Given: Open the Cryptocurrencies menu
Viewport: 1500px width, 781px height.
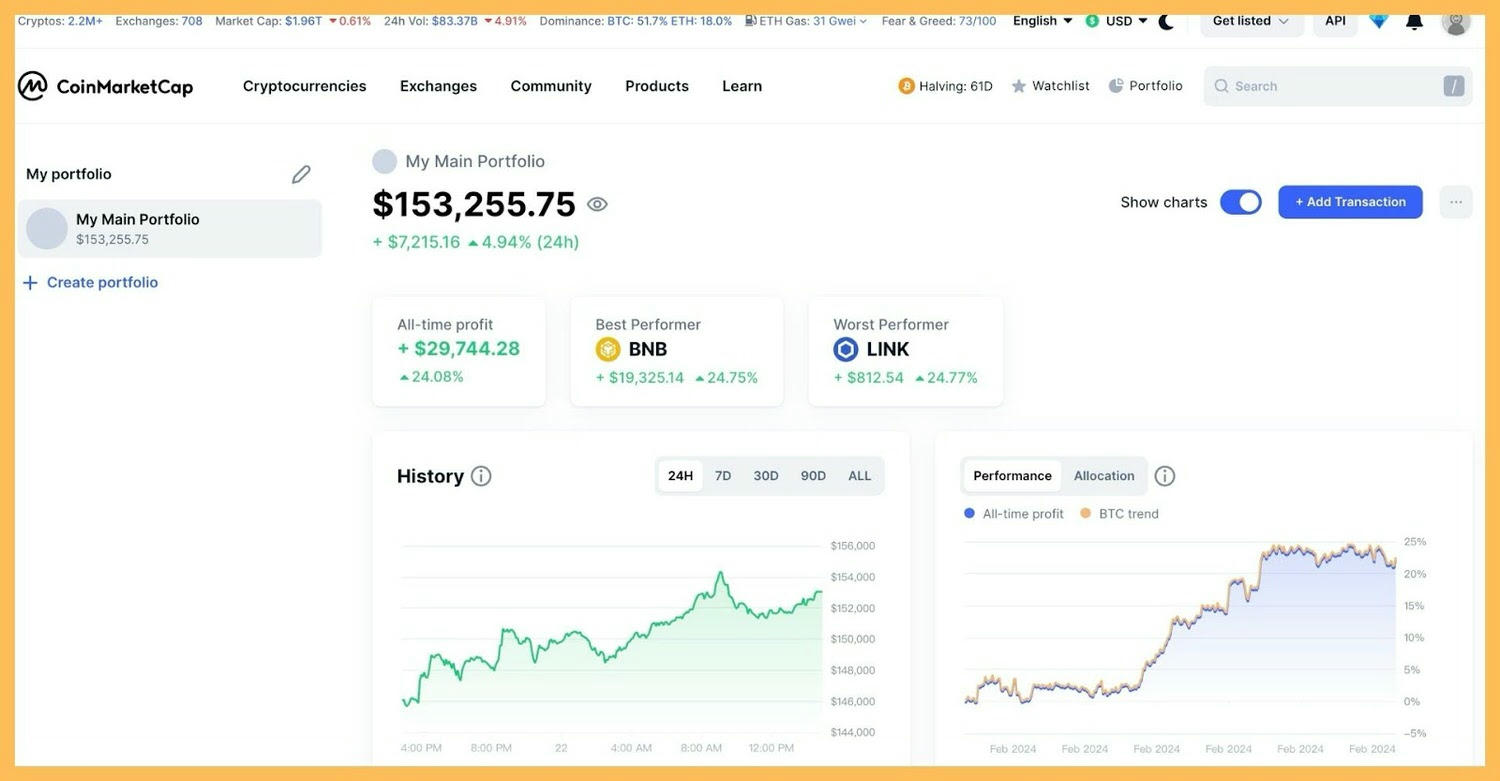Looking at the screenshot, I should 305,86.
